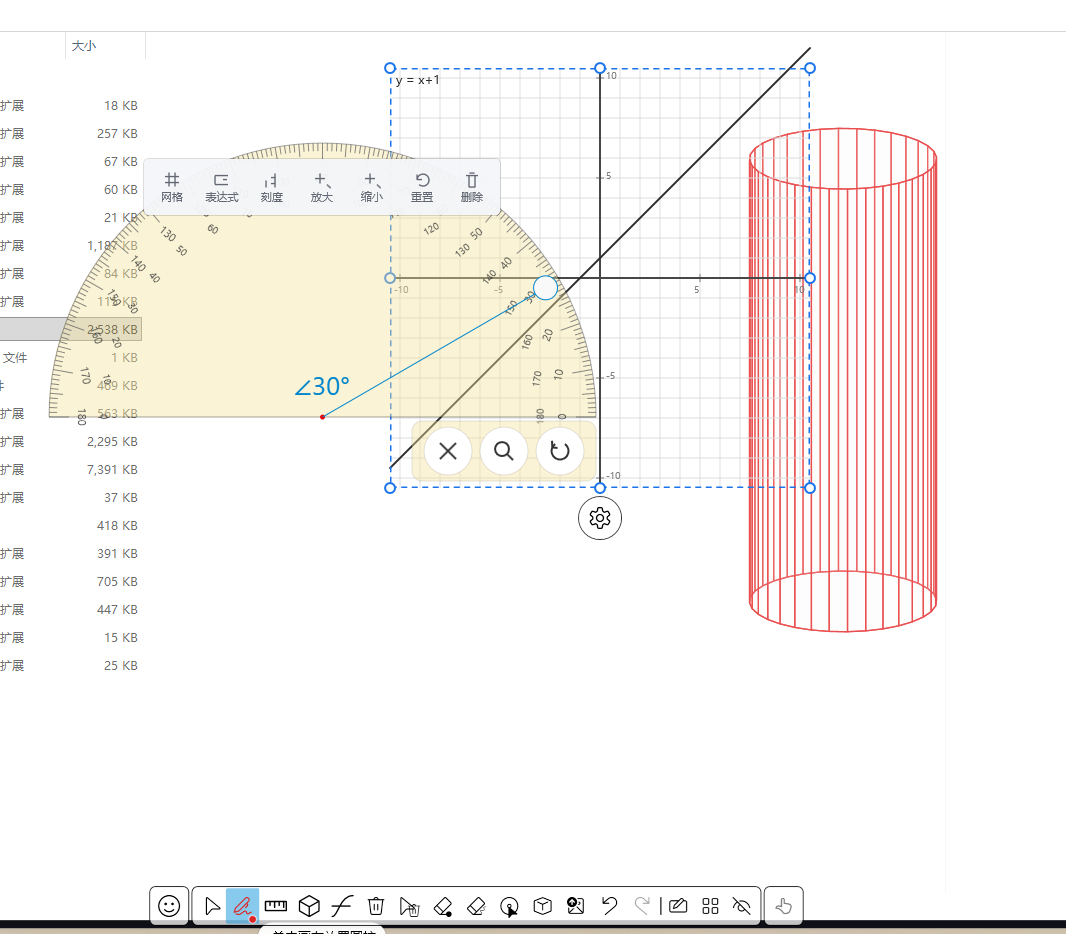
Task: Select the second eraser tool
Action: (x=476, y=906)
